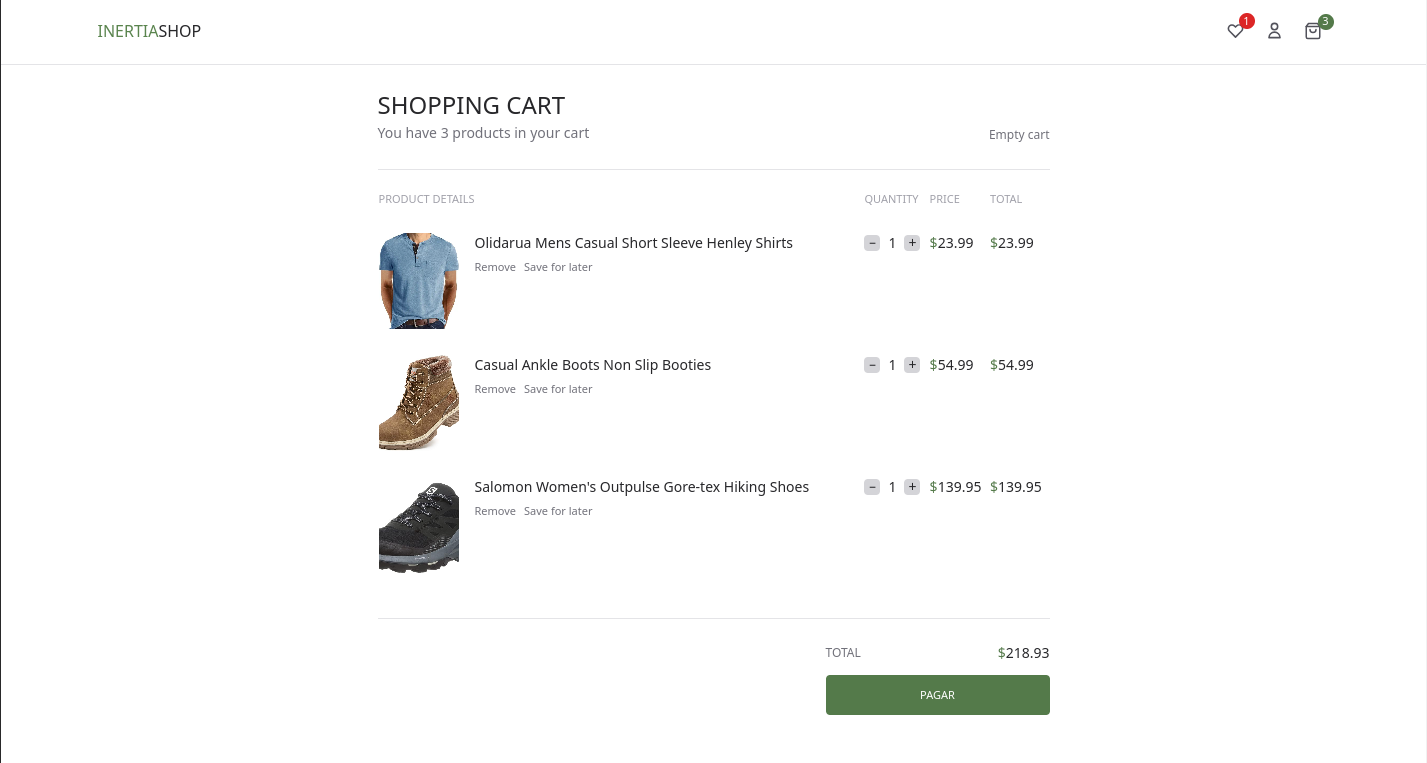Open the blue Henley shirt thumbnail

pyautogui.click(x=419, y=281)
